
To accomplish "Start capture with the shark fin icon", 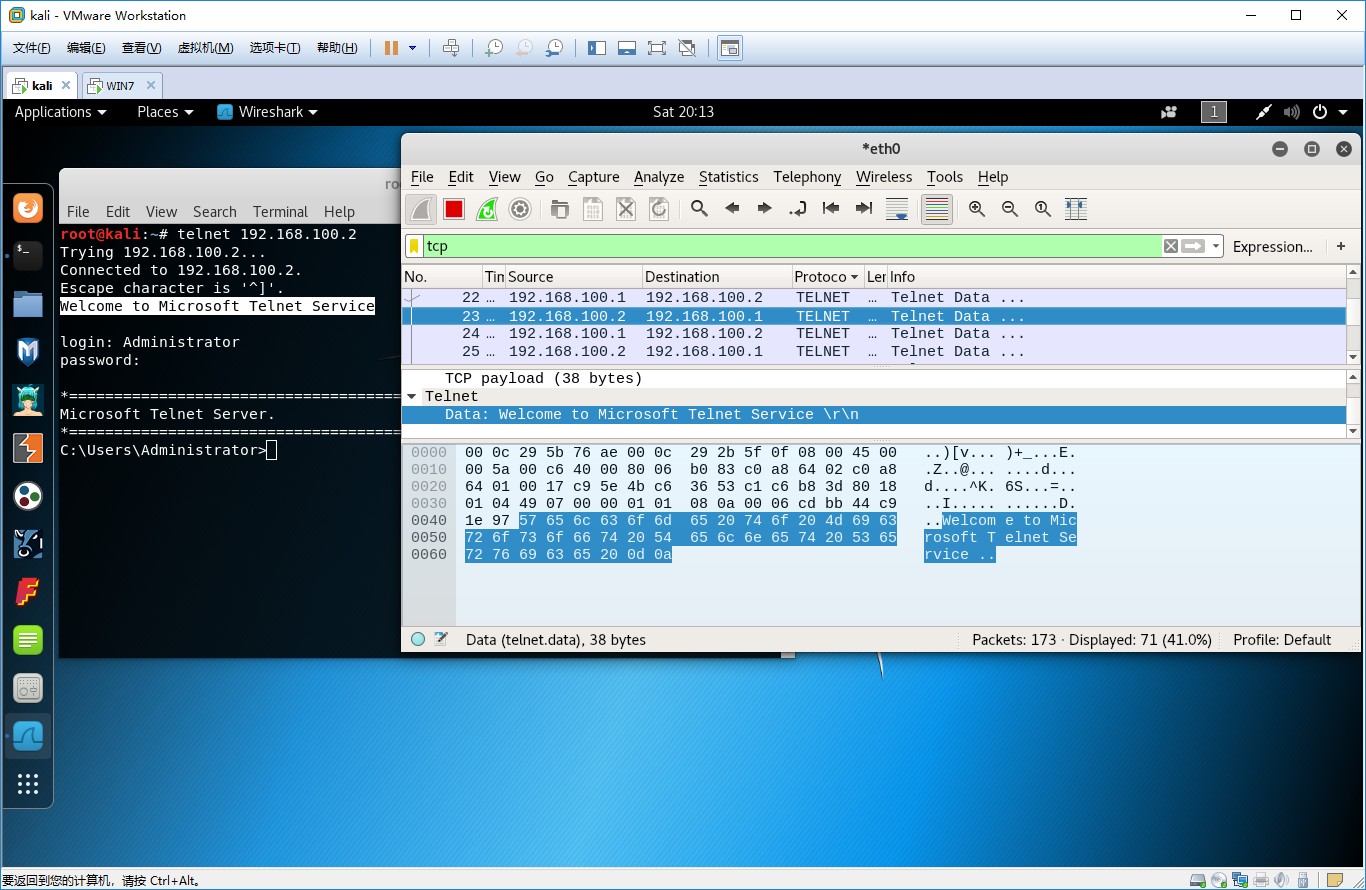I will 421,209.
